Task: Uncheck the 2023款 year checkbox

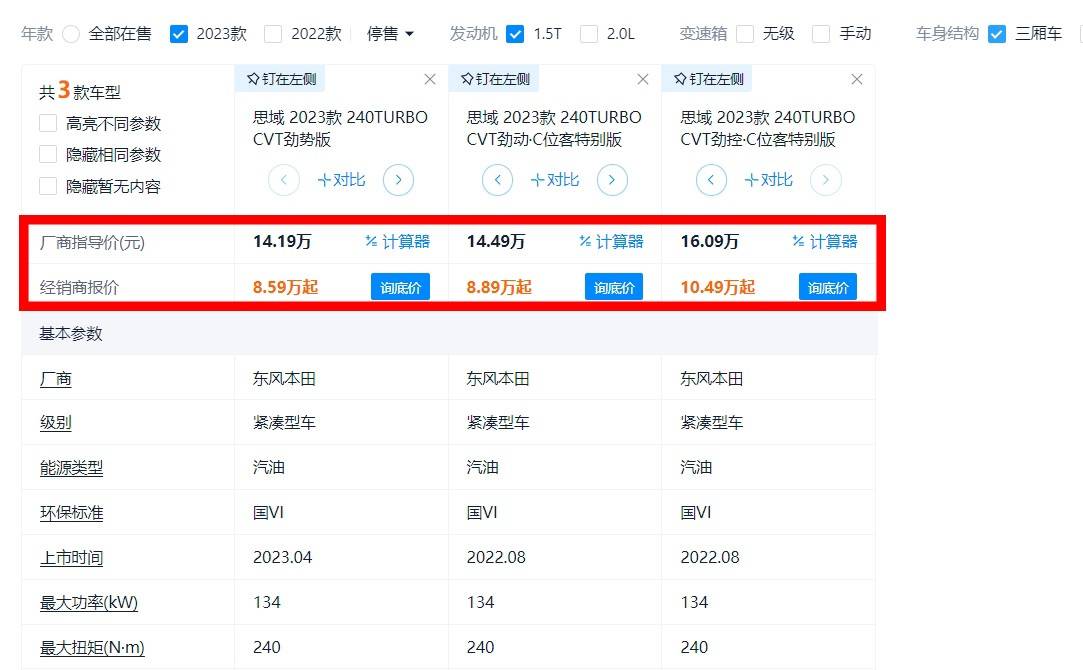Action: 179,34
